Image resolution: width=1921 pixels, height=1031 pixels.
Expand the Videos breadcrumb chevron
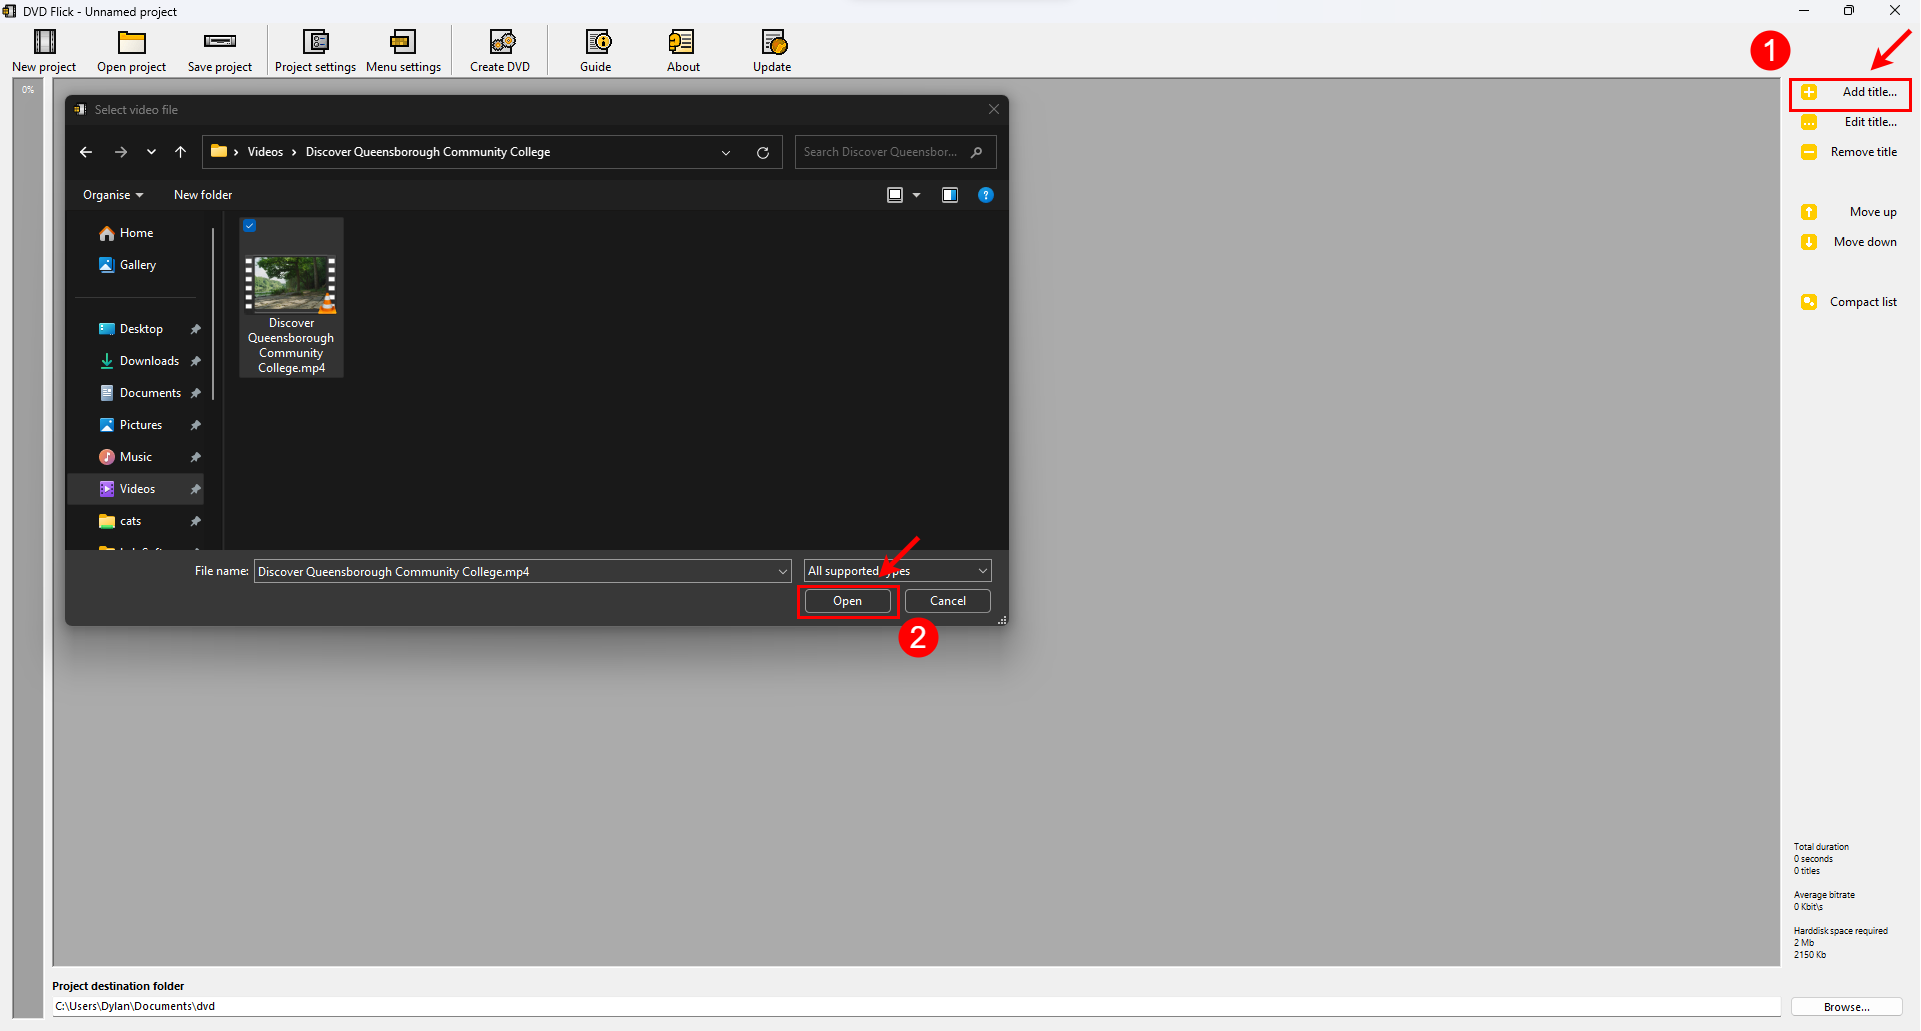pos(294,152)
